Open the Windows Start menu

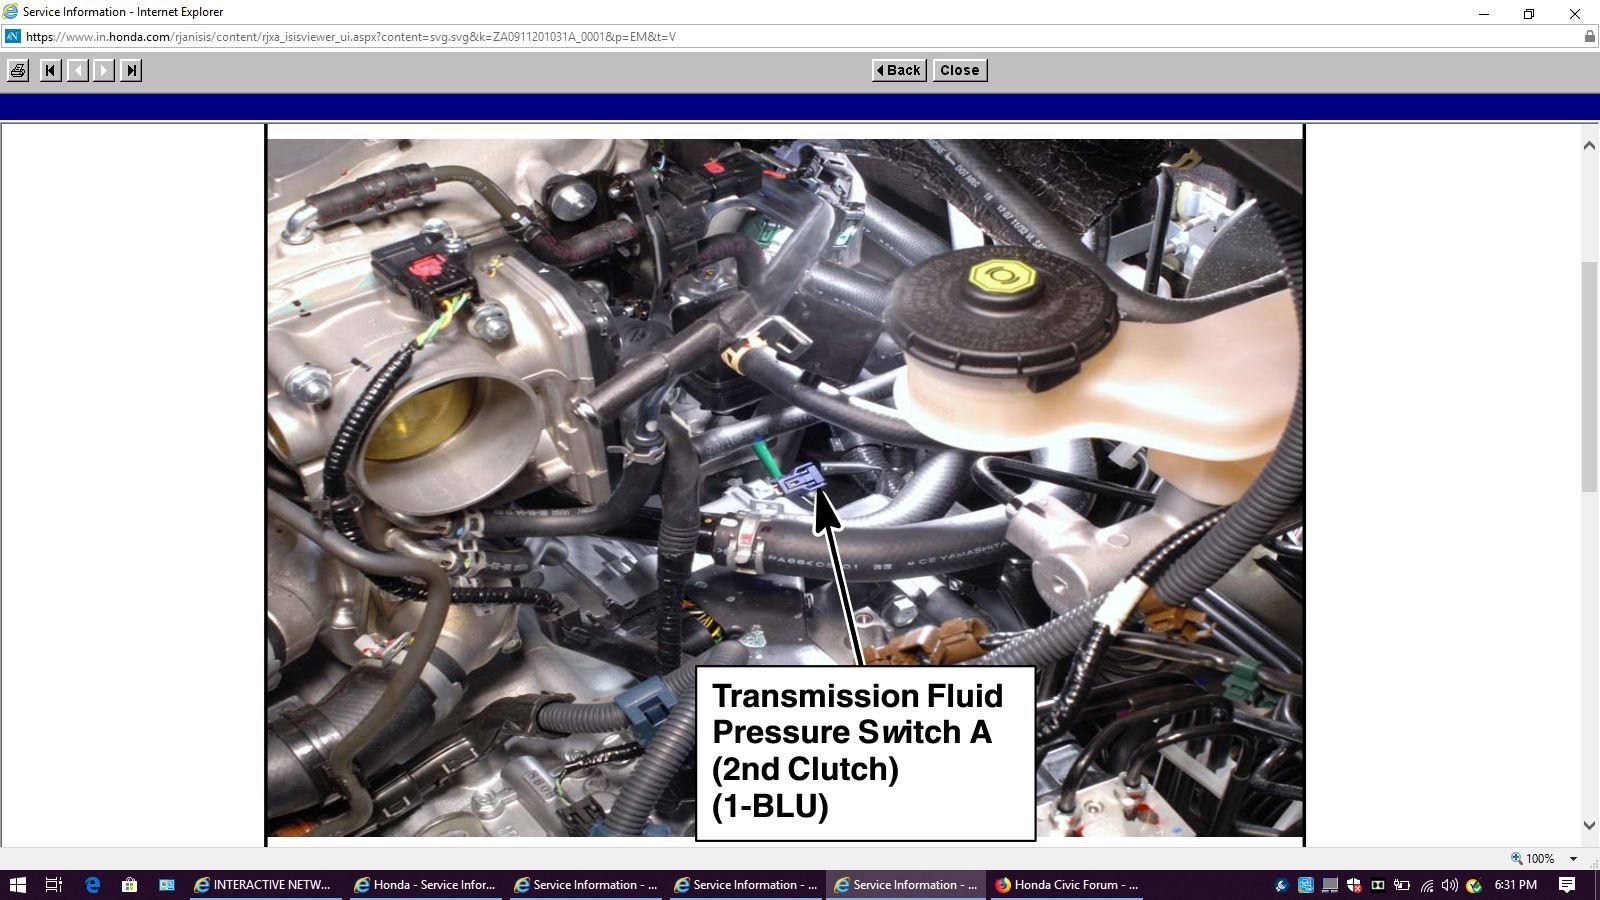point(17,885)
